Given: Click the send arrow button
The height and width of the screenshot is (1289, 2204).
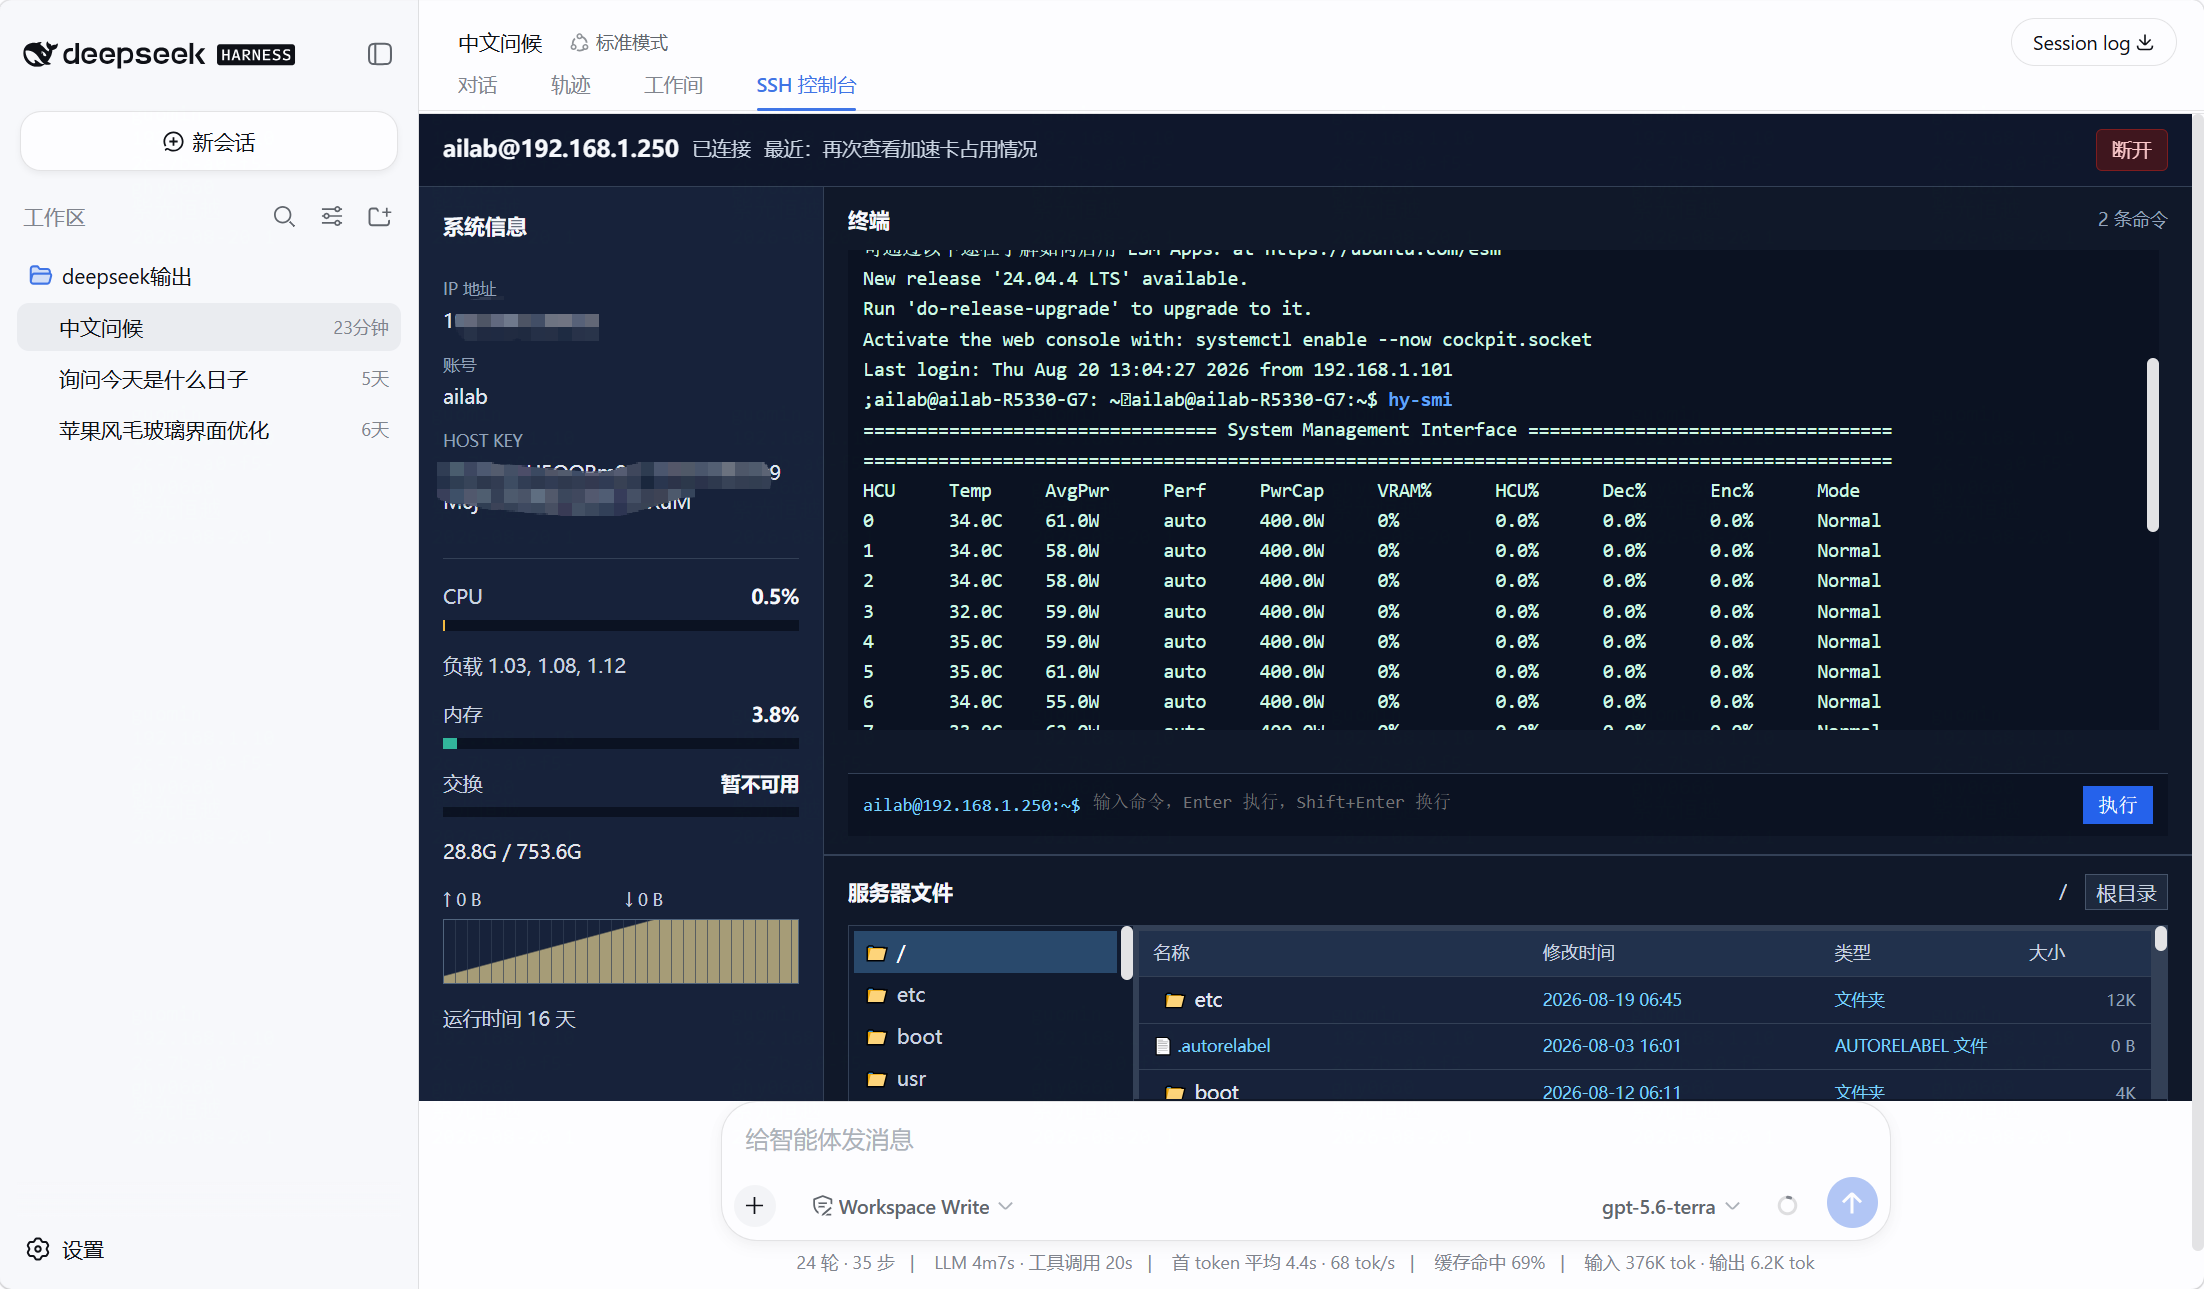Looking at the screenshot, I should (1851, 1203).
